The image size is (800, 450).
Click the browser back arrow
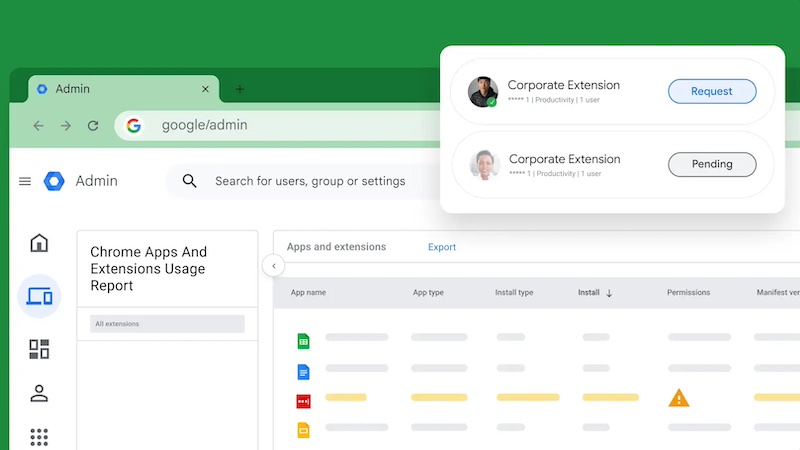(38, 126)
